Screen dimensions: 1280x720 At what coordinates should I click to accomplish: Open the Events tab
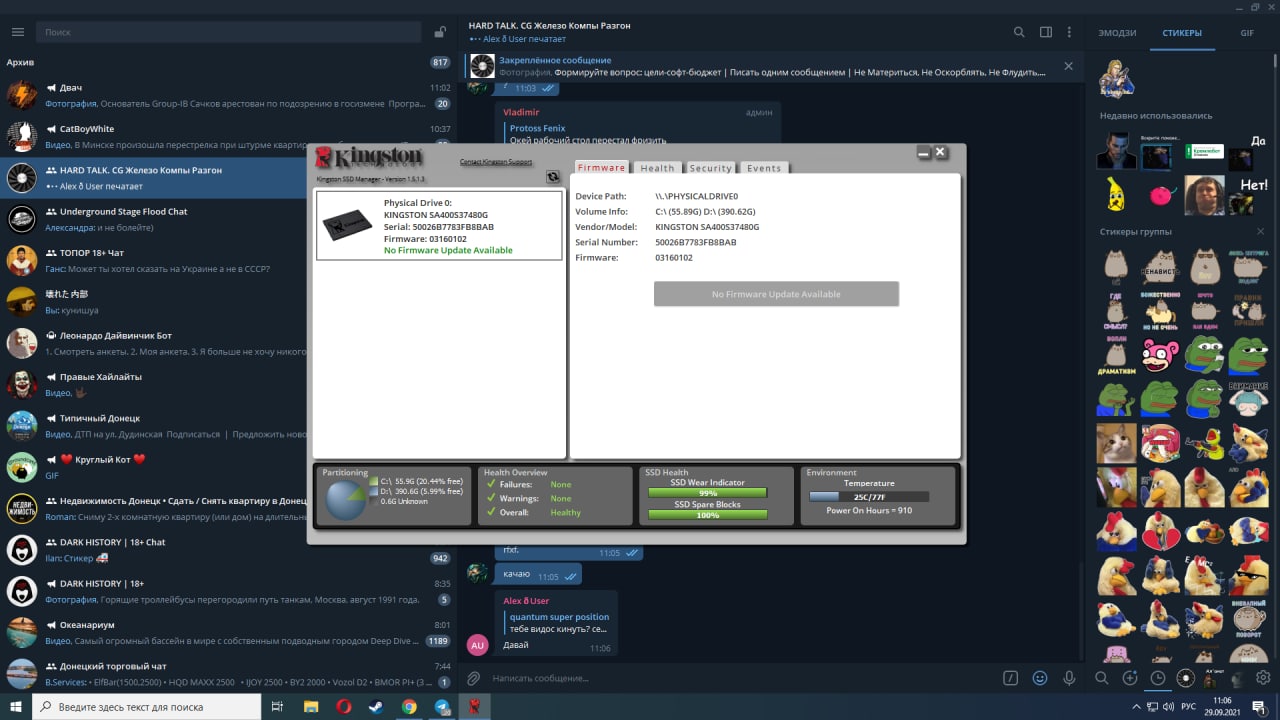pyautogui.click(x=764, y=168)
